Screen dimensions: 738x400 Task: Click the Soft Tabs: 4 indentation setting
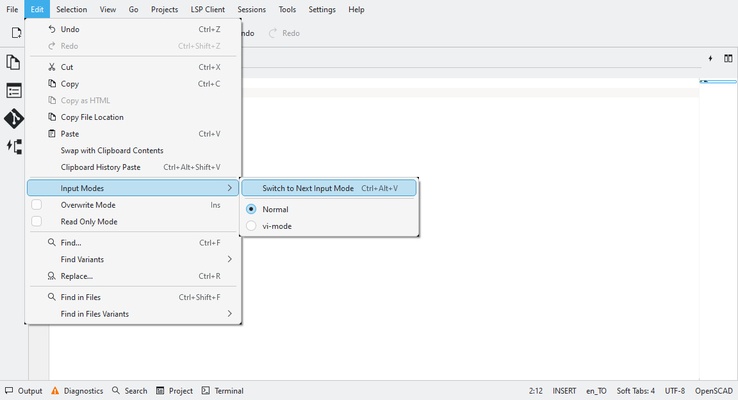(x=635, y=391)
